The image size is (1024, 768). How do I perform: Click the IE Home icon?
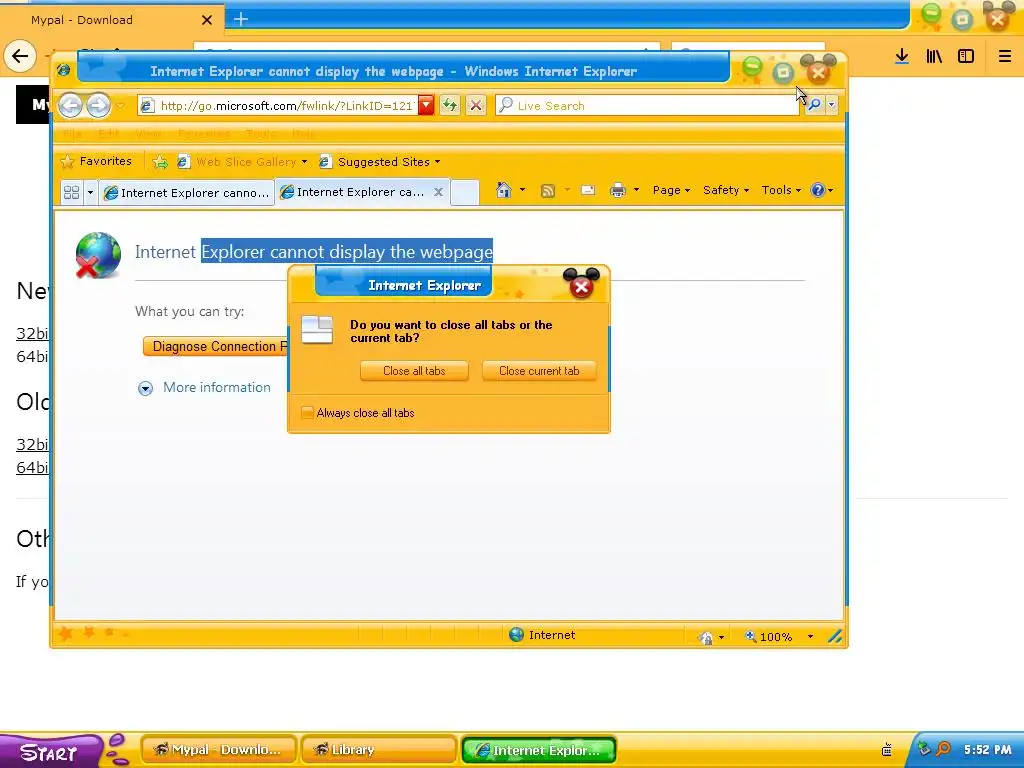(x=503, y=190)
